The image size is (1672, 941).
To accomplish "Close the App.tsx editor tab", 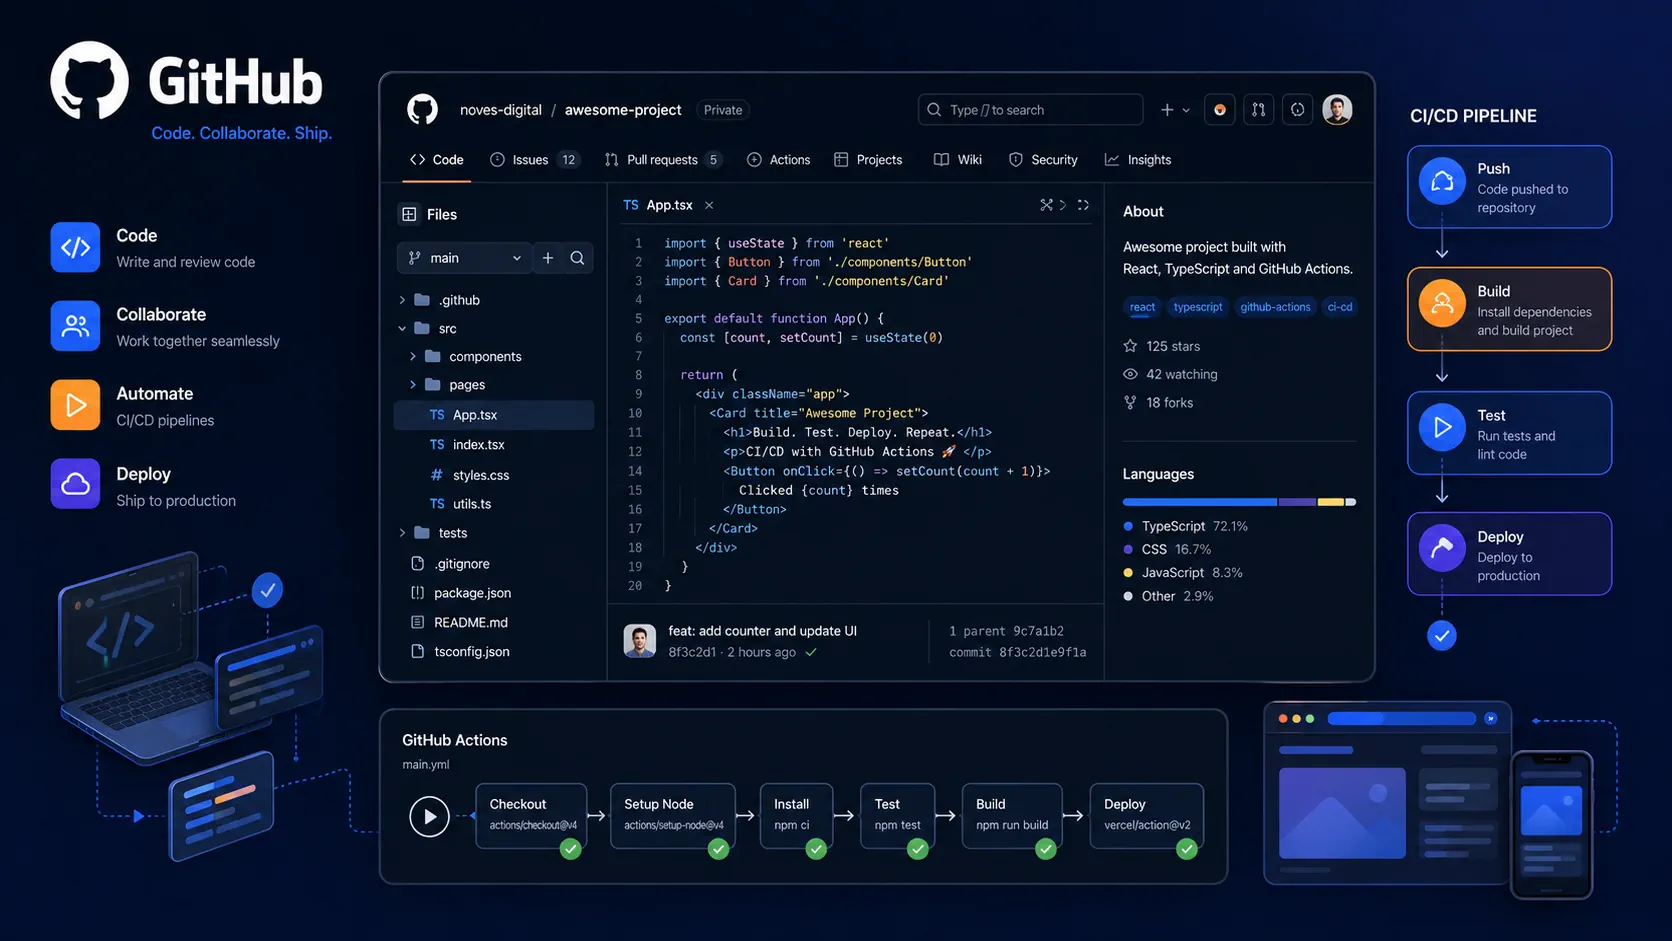I will [709, 204].
